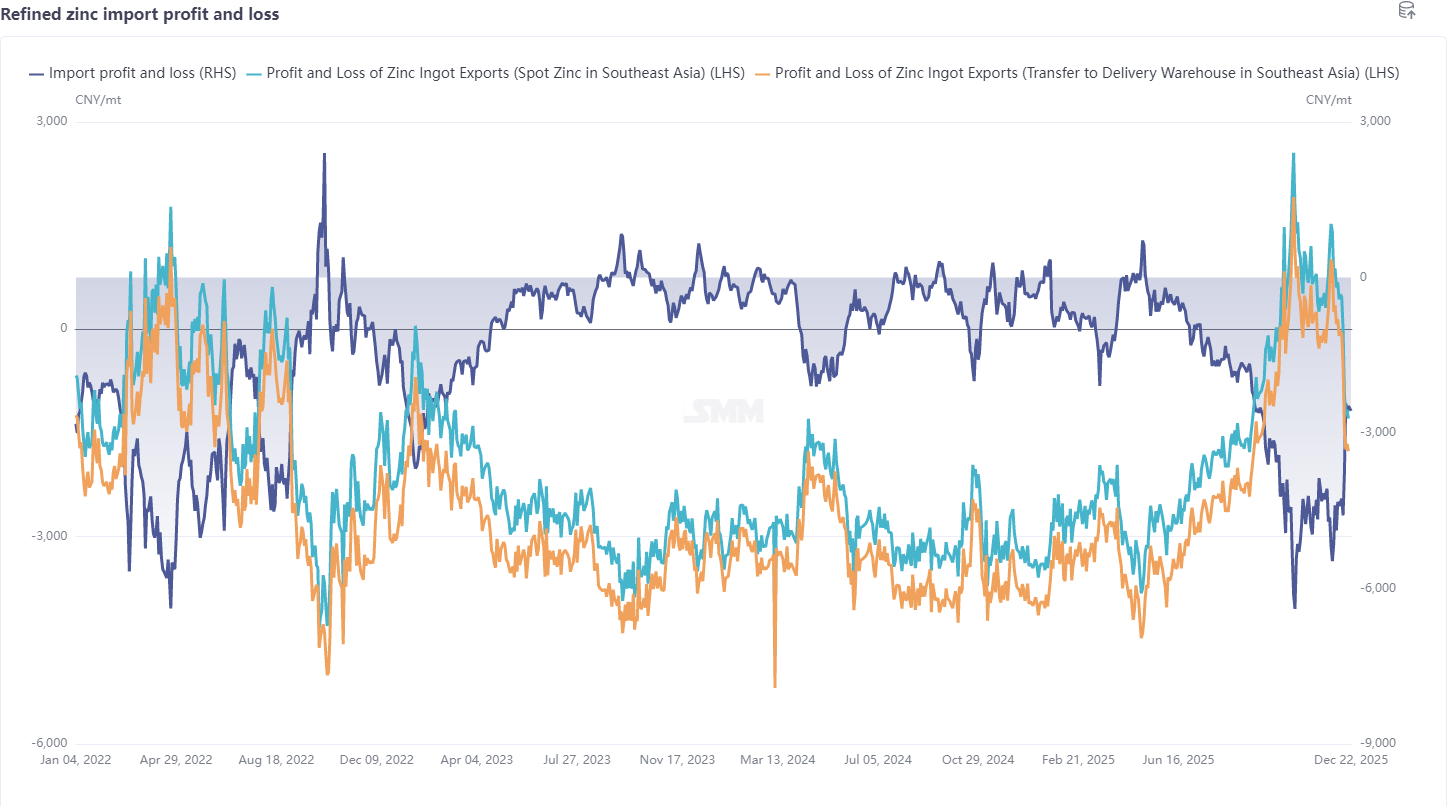Toggle Transfer to Delivery Warehouse series text

coord(1086,73)
